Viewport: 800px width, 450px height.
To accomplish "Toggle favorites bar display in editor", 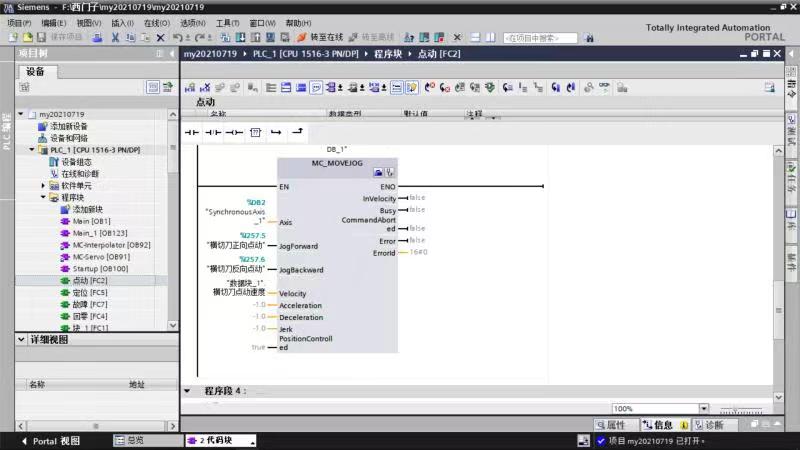I will click(x=411, y=88).
